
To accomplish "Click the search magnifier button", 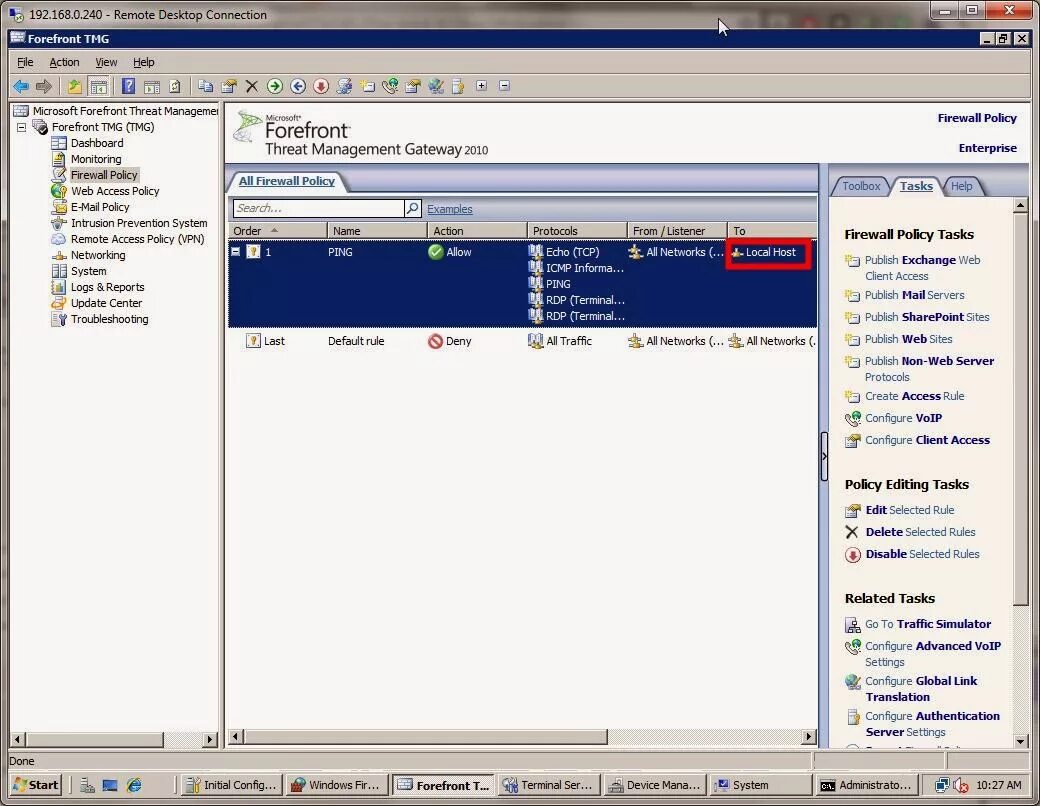I will (x=412, y=208).
